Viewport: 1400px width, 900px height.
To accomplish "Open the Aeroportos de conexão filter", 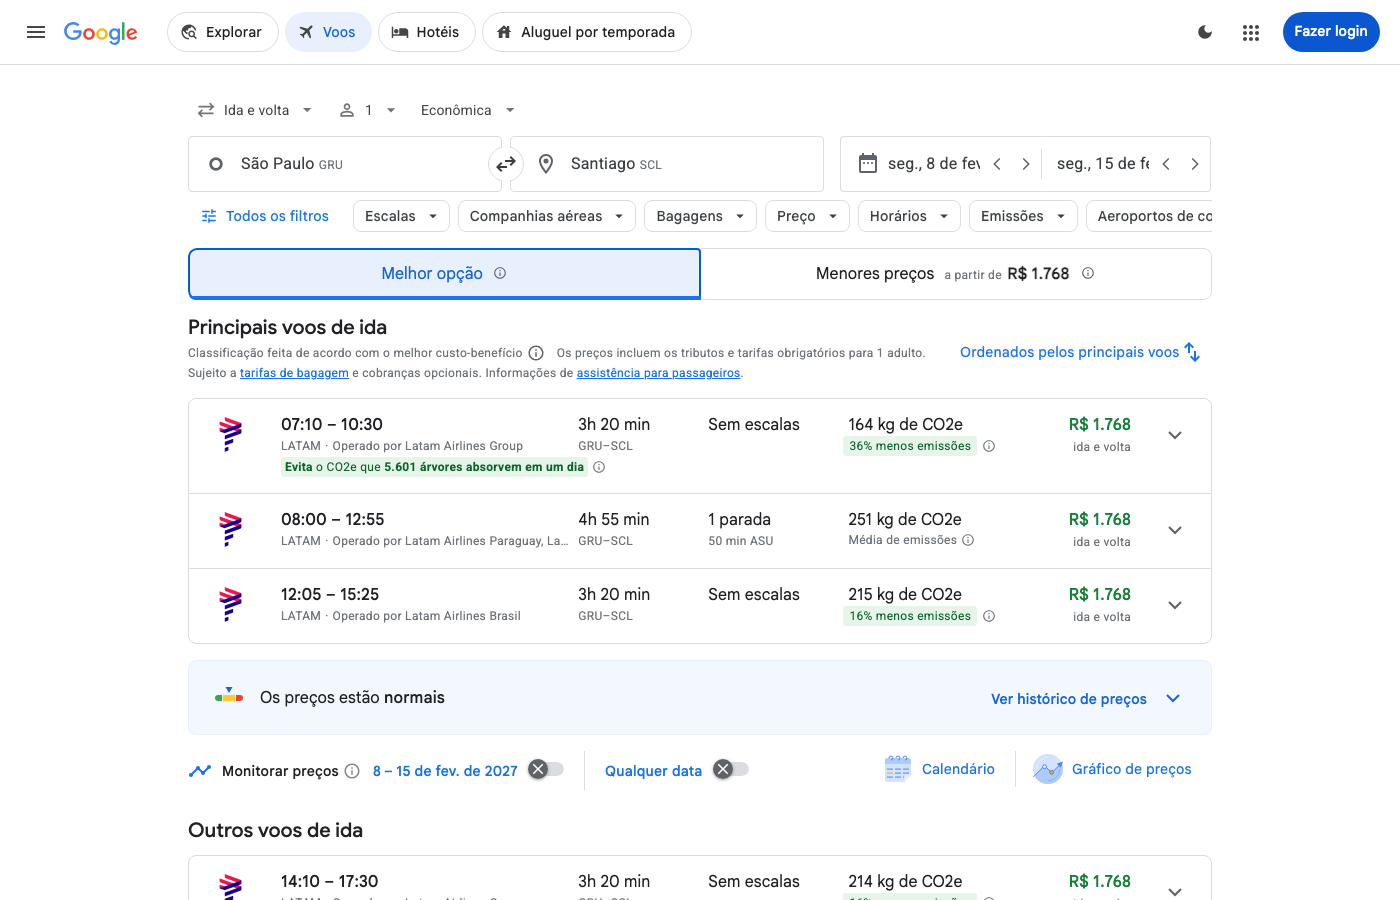I will pos(1149,216).
